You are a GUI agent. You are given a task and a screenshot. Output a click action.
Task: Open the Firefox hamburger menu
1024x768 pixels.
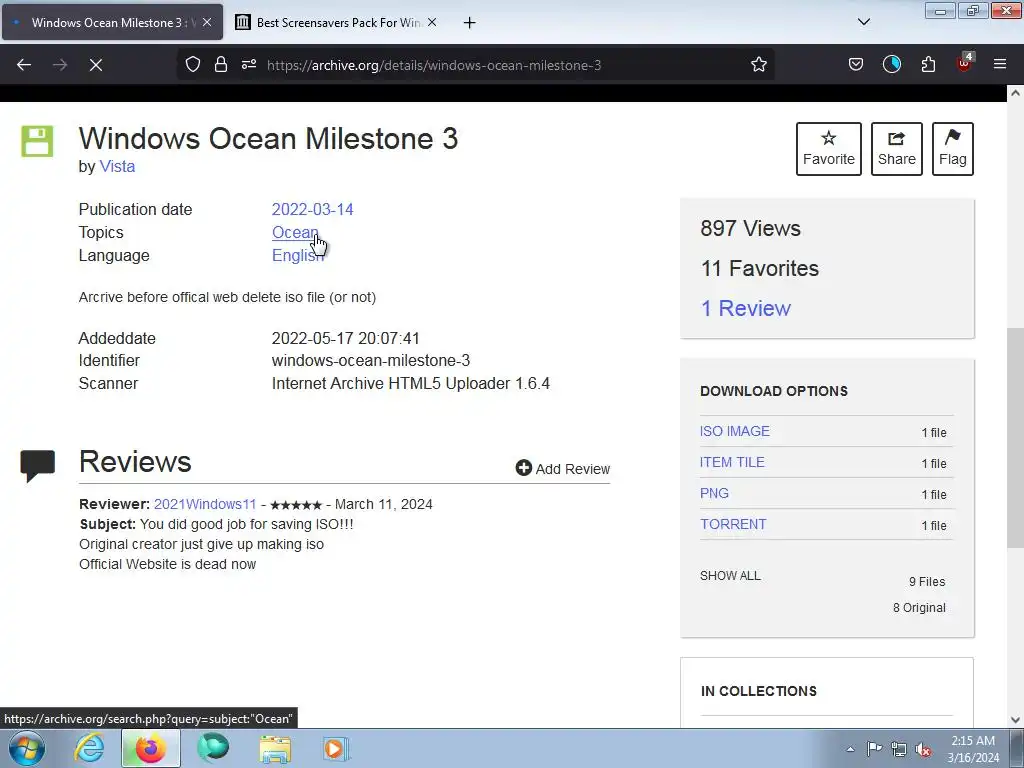tap(1000, 64)
